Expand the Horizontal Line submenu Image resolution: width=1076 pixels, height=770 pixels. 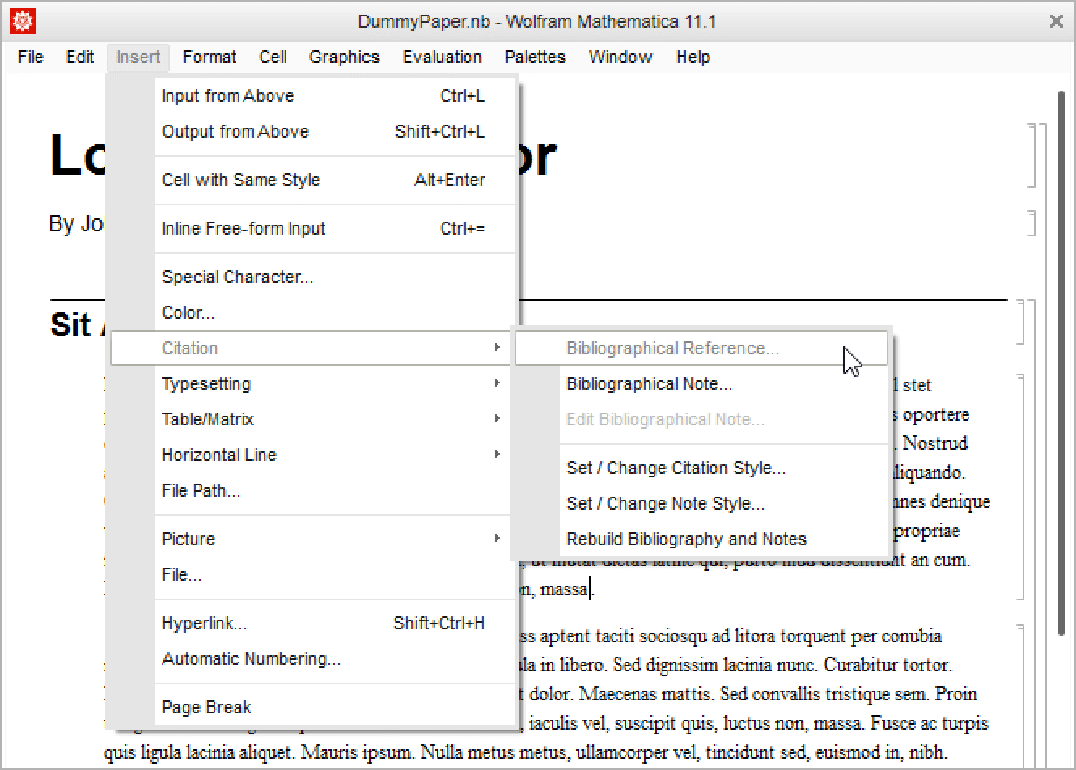pyautogui.click(x=219, y=455)
